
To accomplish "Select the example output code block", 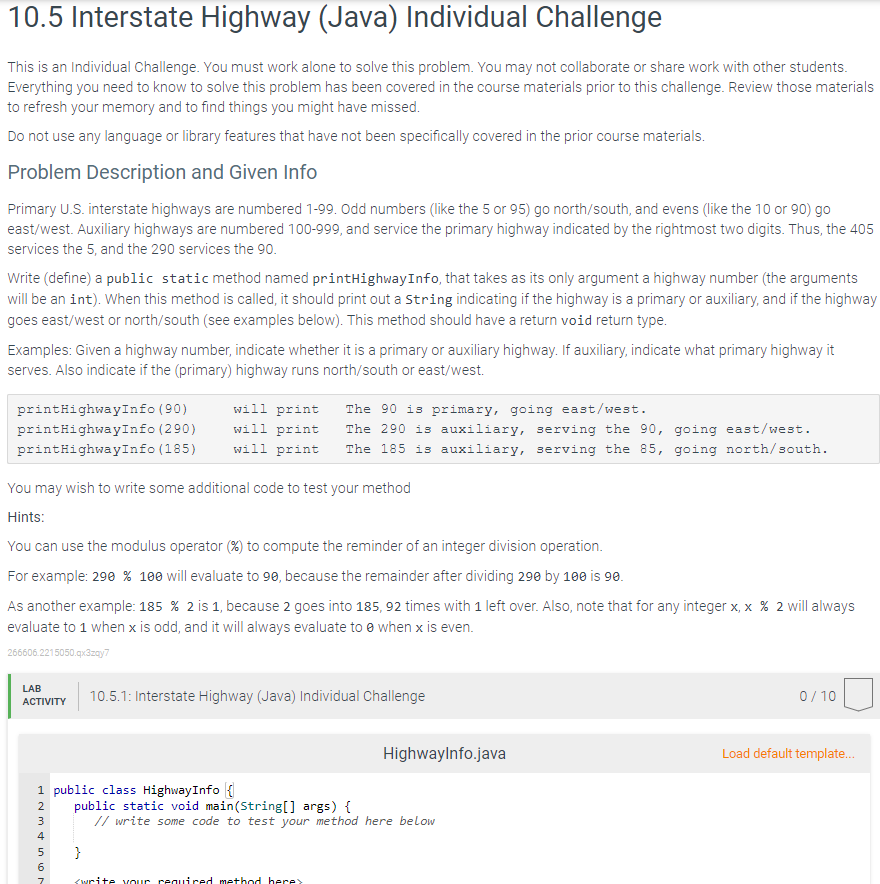I will (440, 428).
